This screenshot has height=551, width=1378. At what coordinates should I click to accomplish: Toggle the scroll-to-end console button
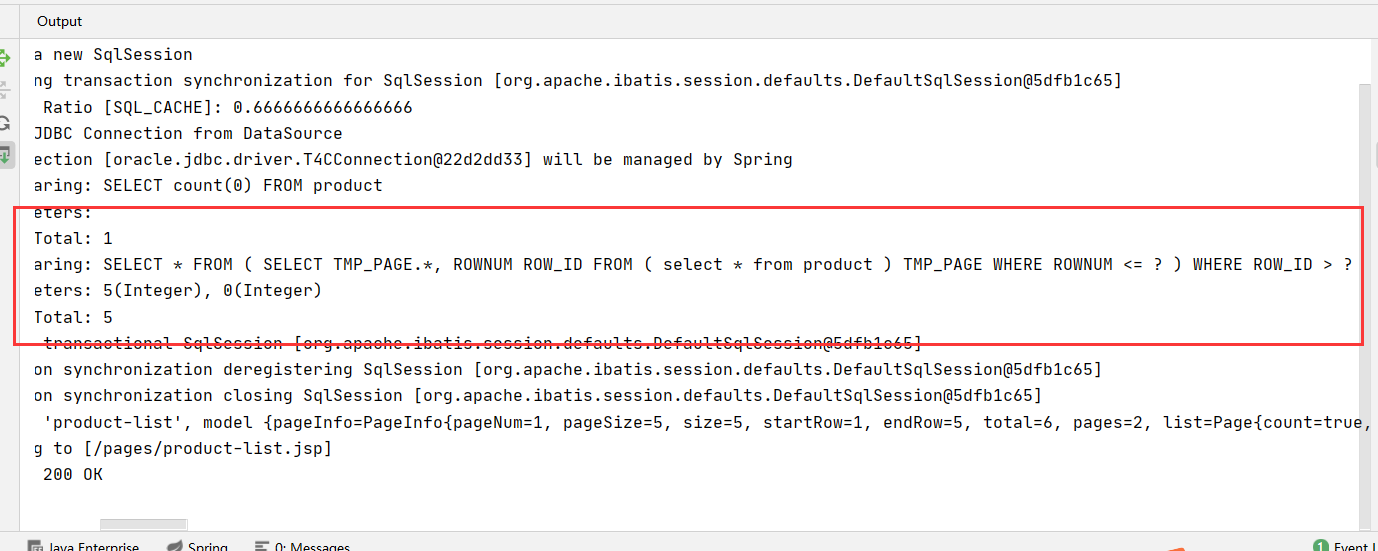(6, 154)
